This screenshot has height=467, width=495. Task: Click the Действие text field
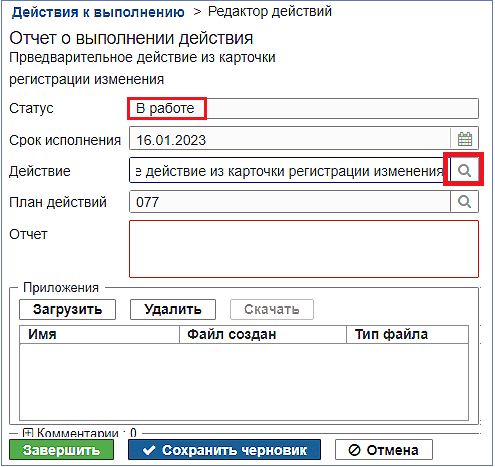[x=290, y=170]
